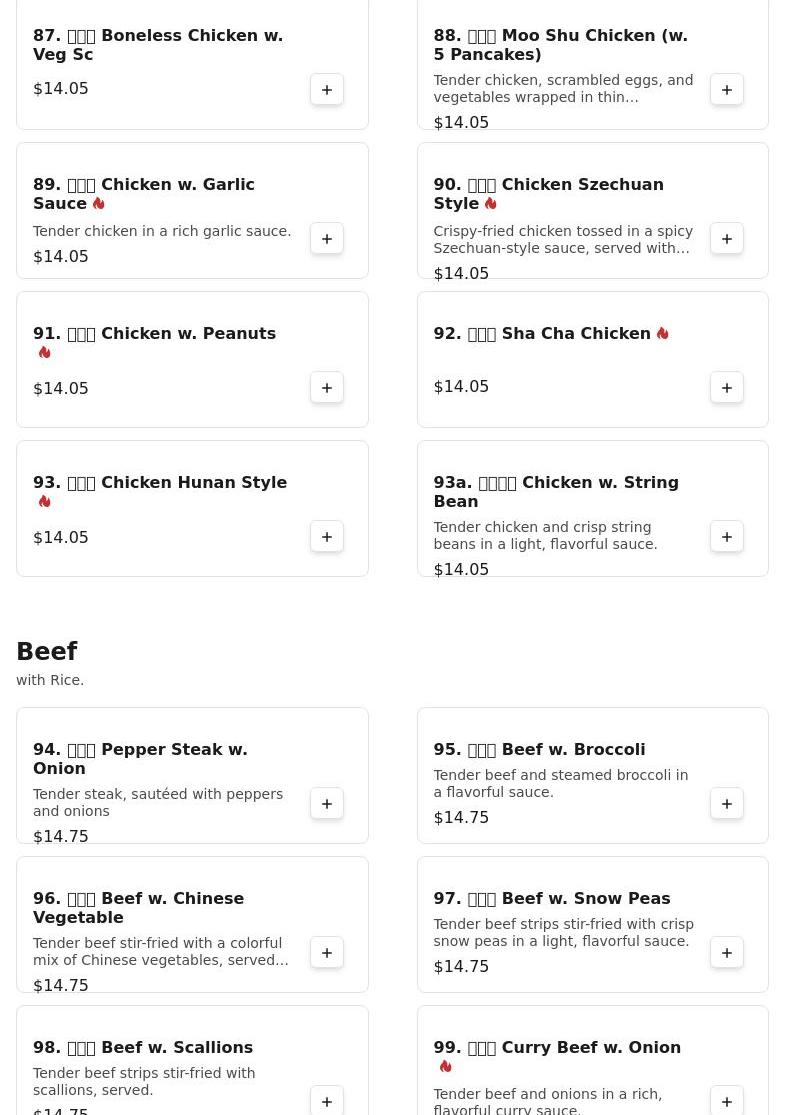Viewport: 785px width, 1115px height.
Task: View the Pepper Steak w. Onion title
Action: (x=140, y=759)
